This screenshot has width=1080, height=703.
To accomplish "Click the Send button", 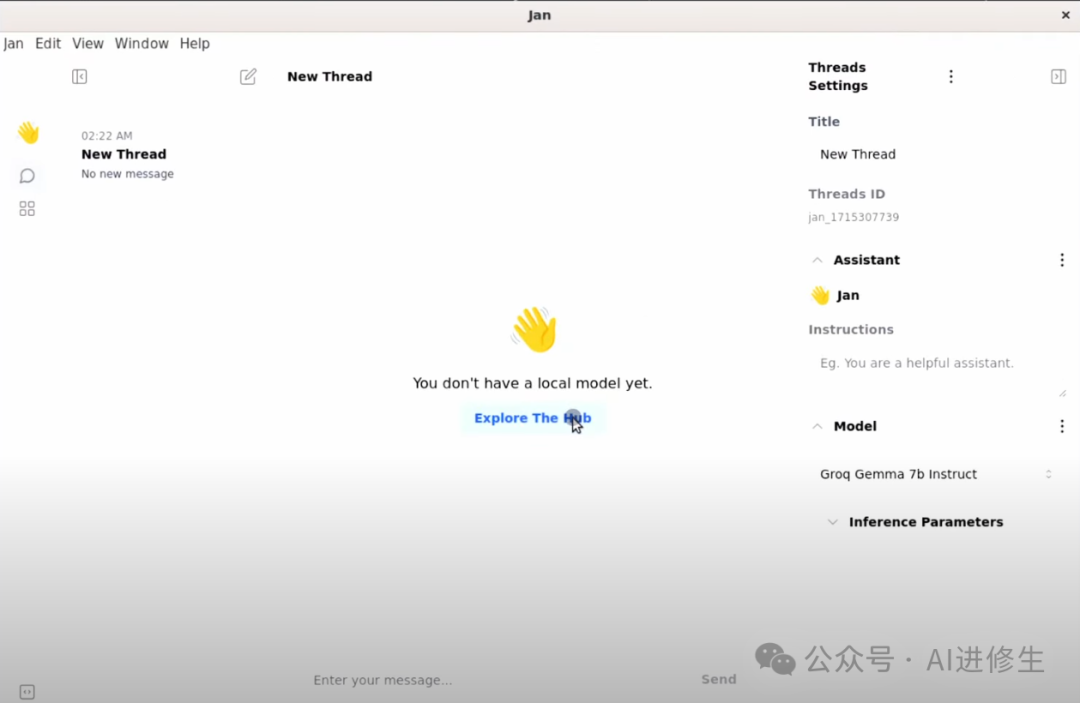I will coord(718,680).
